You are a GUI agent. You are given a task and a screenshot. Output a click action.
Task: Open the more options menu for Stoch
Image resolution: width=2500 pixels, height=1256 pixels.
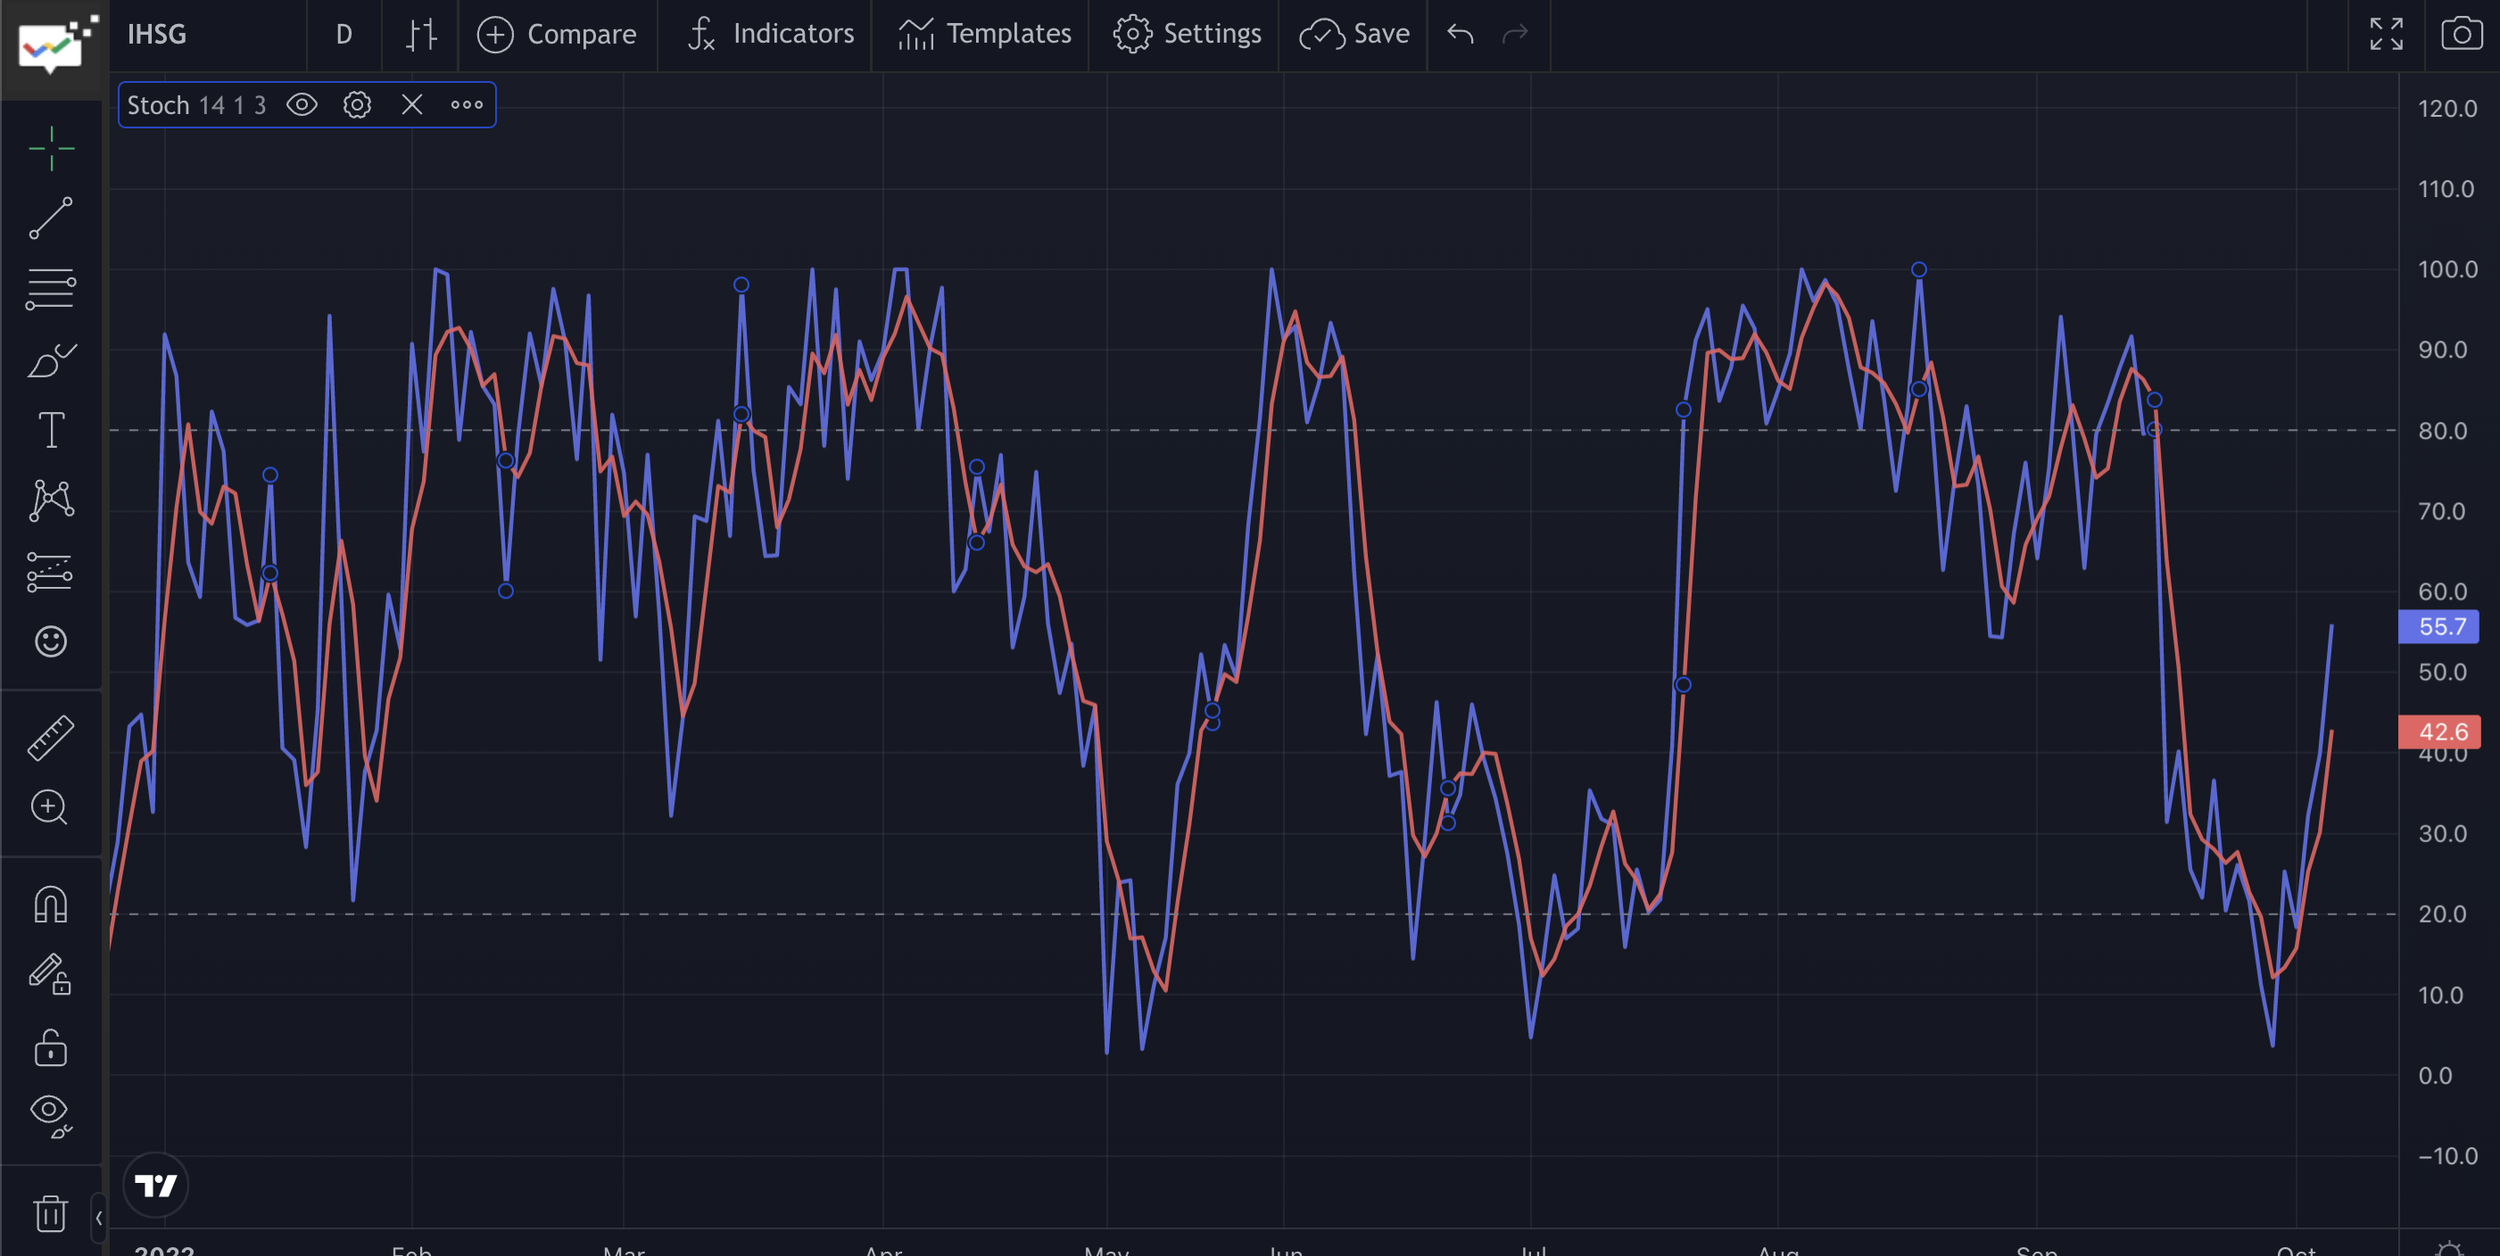pos(466,104)
